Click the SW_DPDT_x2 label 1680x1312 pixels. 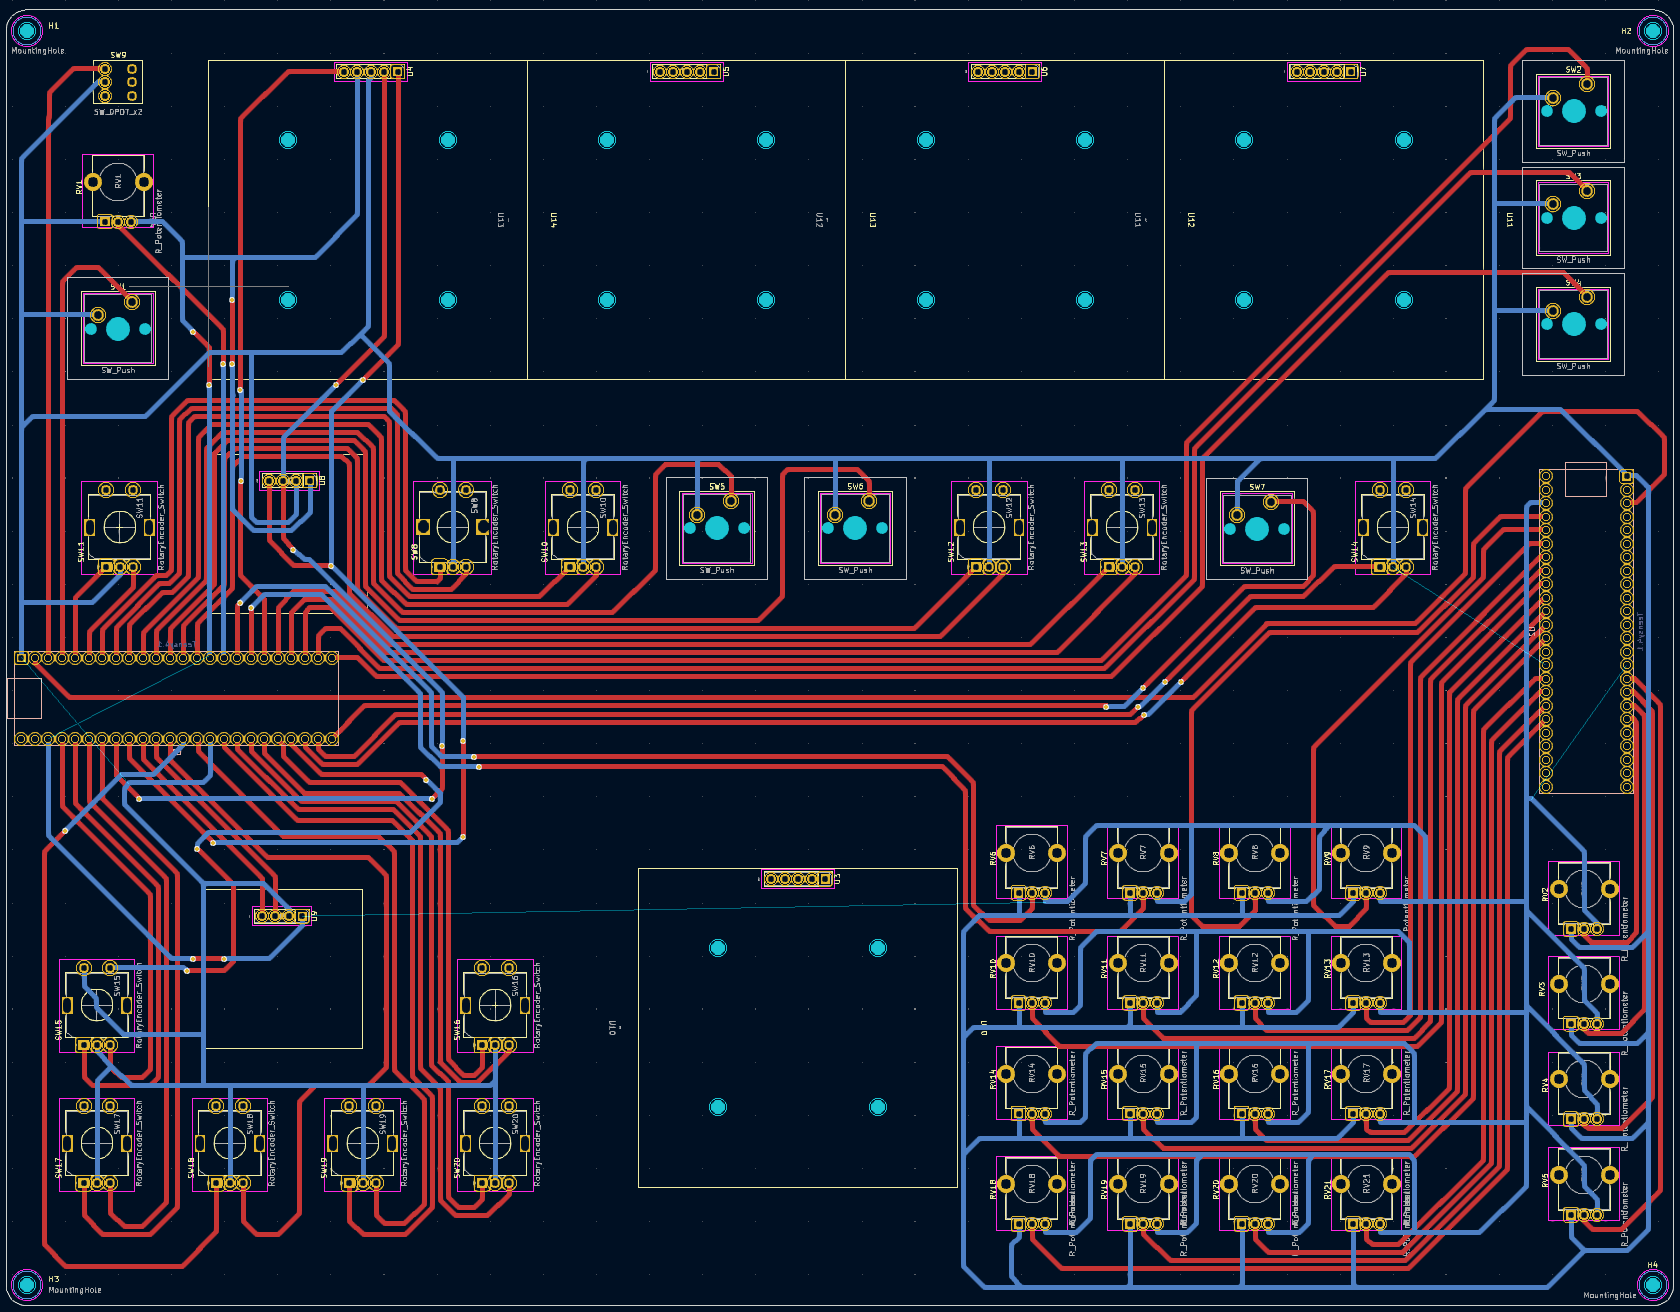point(118,112)
